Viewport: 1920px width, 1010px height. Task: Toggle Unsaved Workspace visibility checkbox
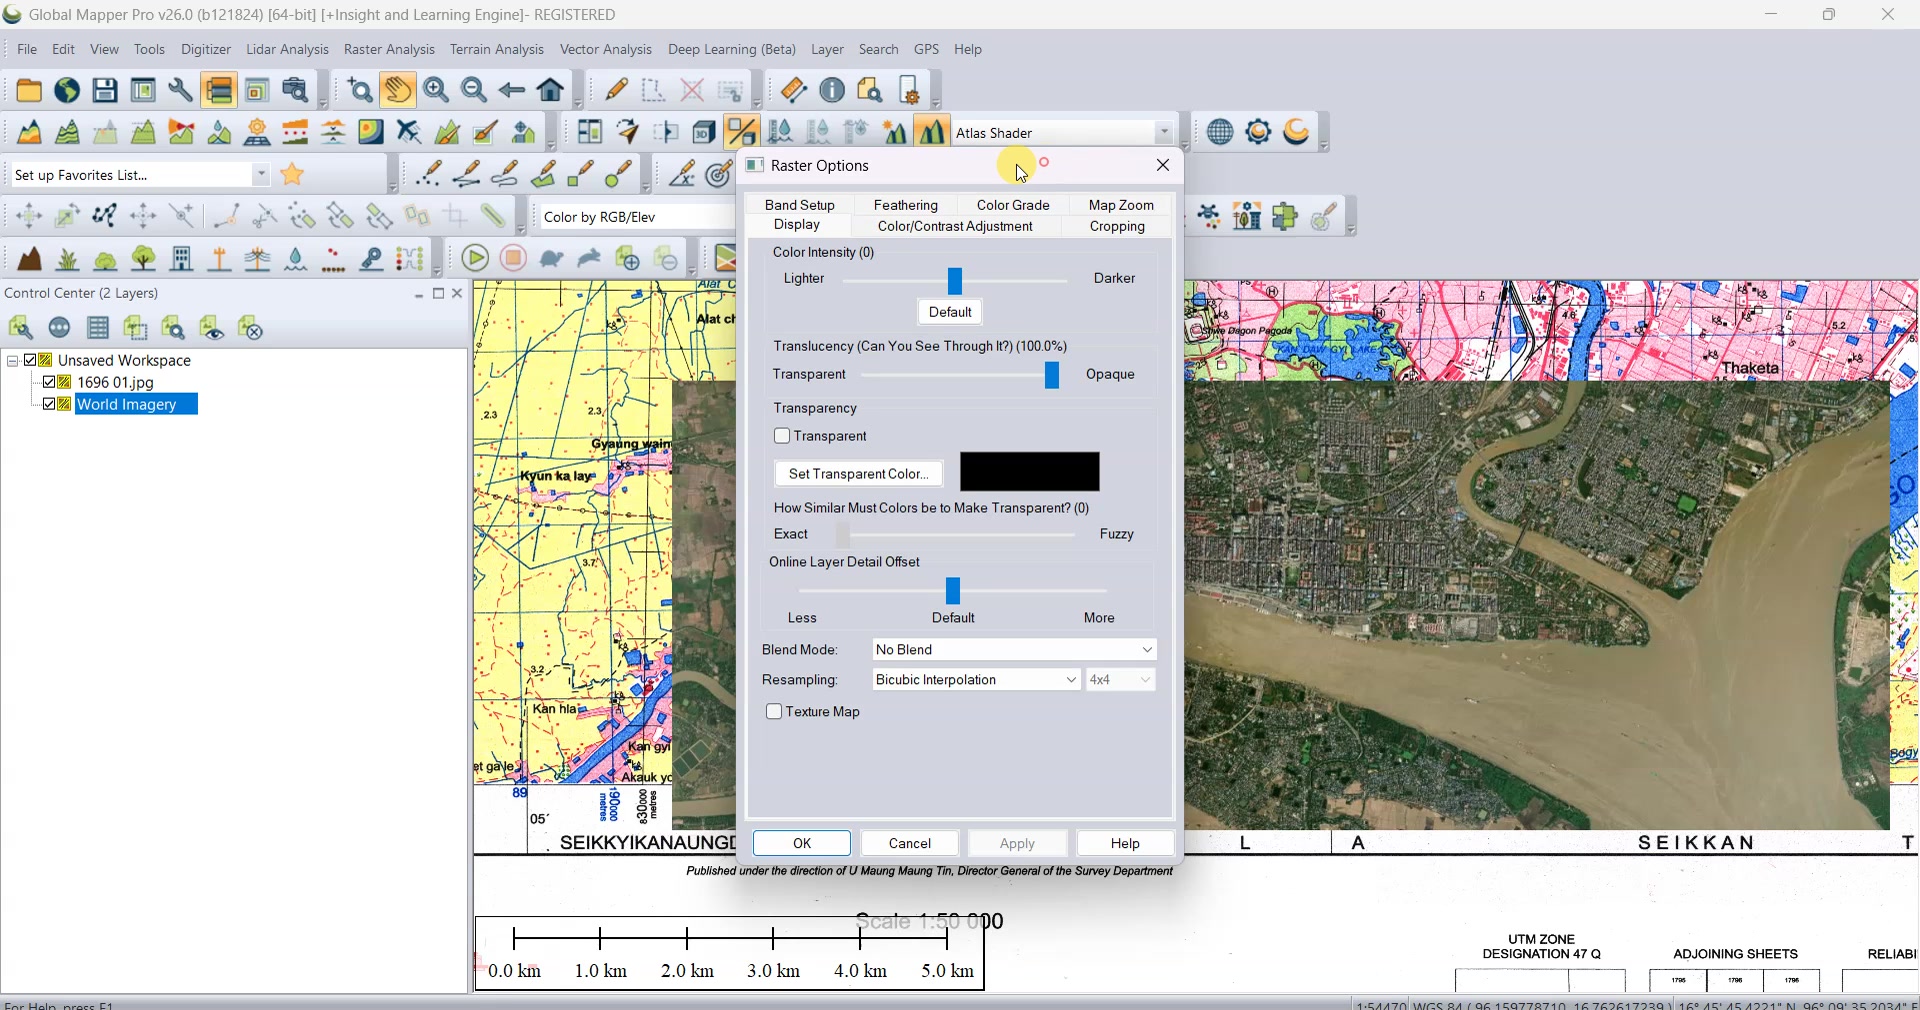[30, 360]
